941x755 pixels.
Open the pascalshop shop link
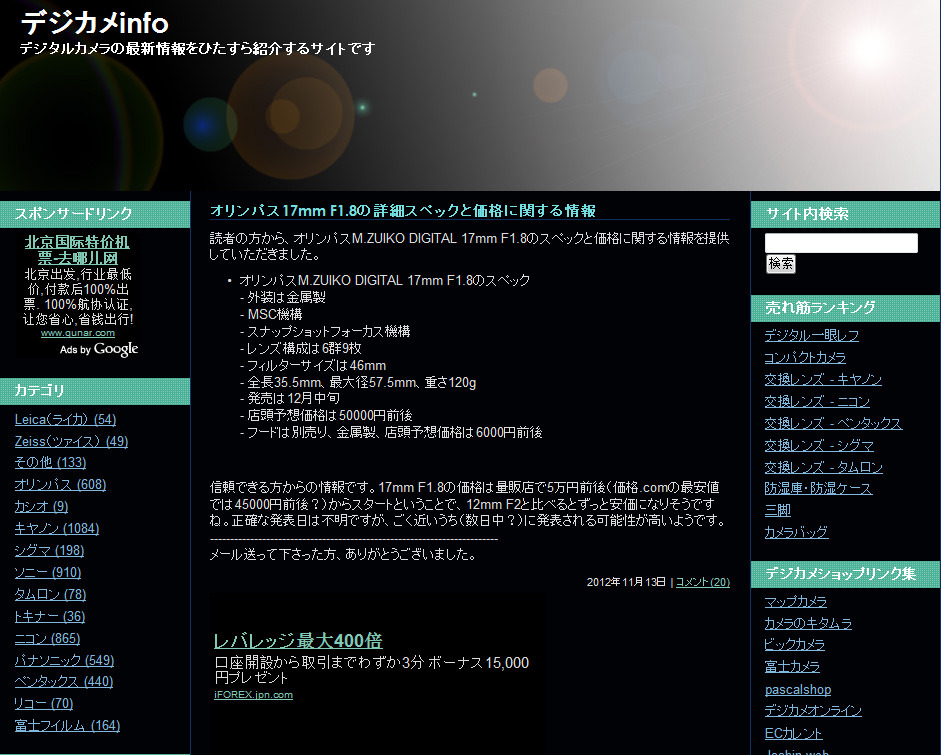pyautogui.click(x=797, y=689)
